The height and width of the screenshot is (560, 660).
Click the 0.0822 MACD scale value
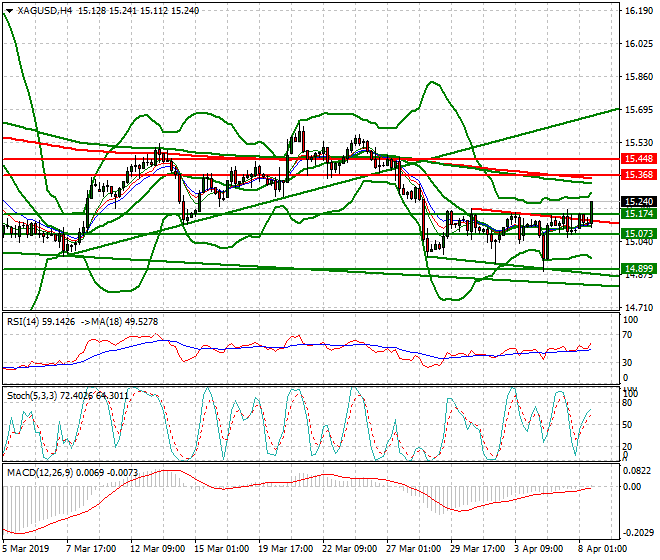[635, 471]
